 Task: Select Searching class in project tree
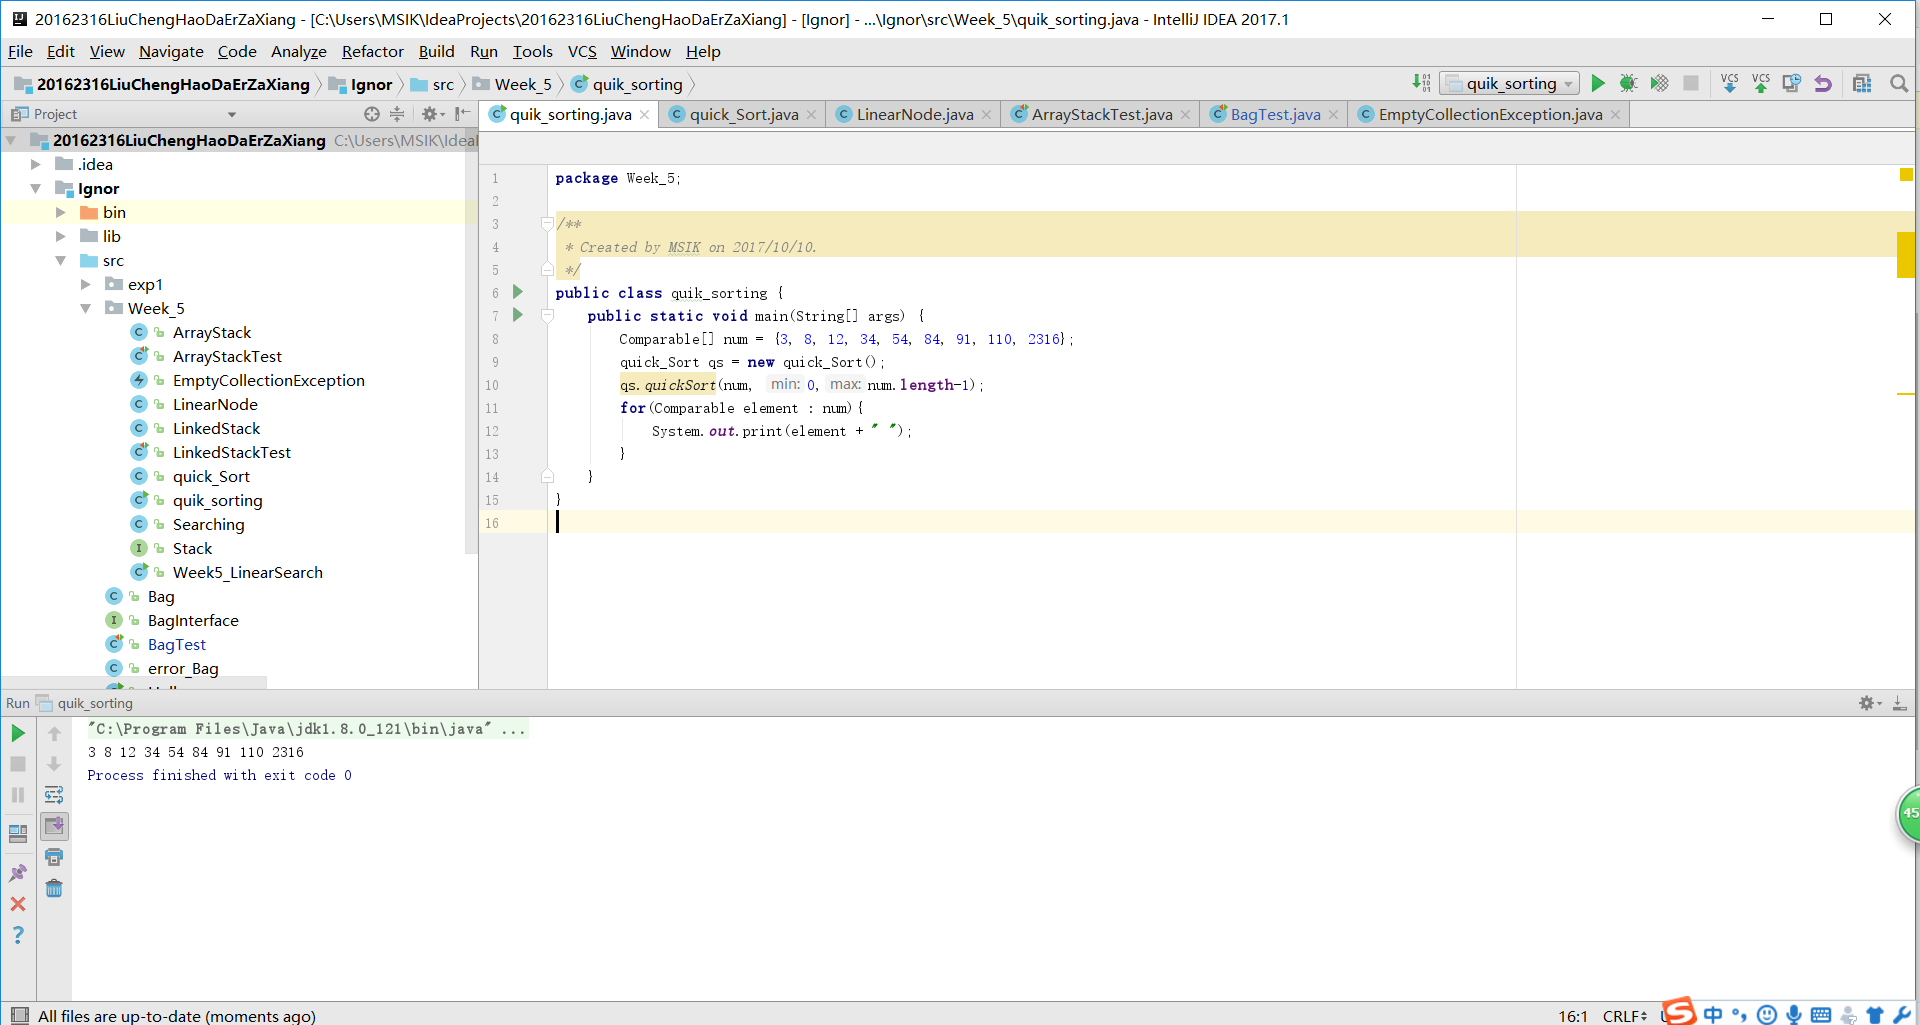point(208,524)
